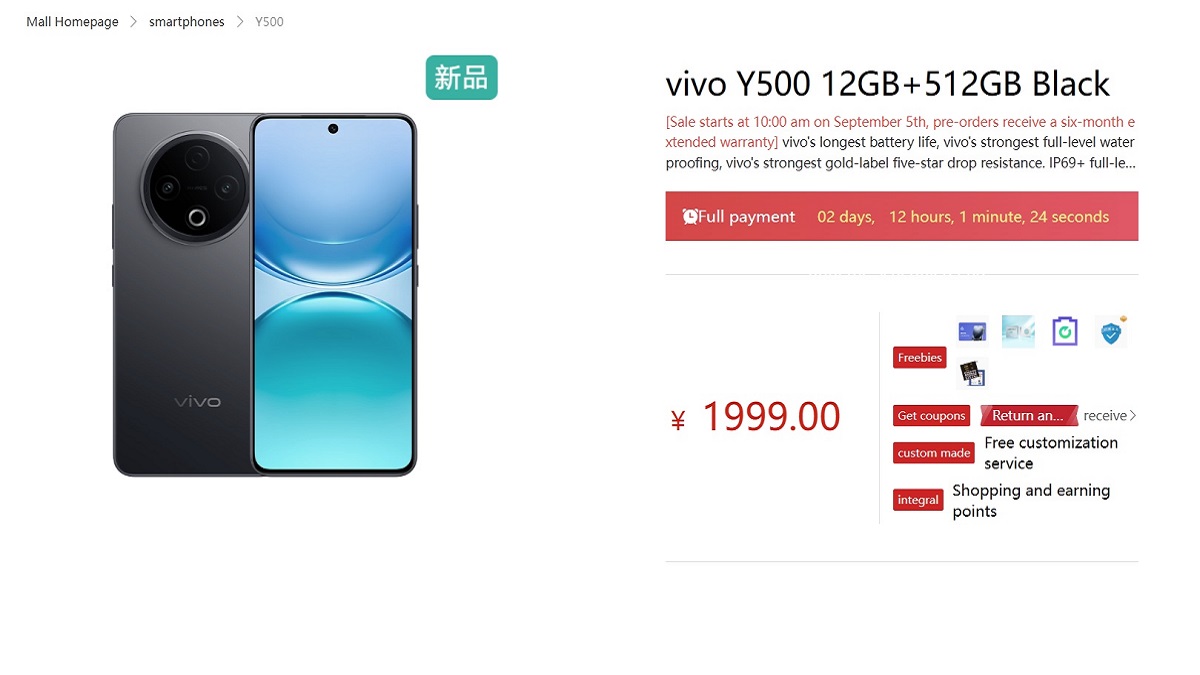Open the black poster freebie thumbnail
This screenshot has height=675, width=1200.
click(972, 372)
